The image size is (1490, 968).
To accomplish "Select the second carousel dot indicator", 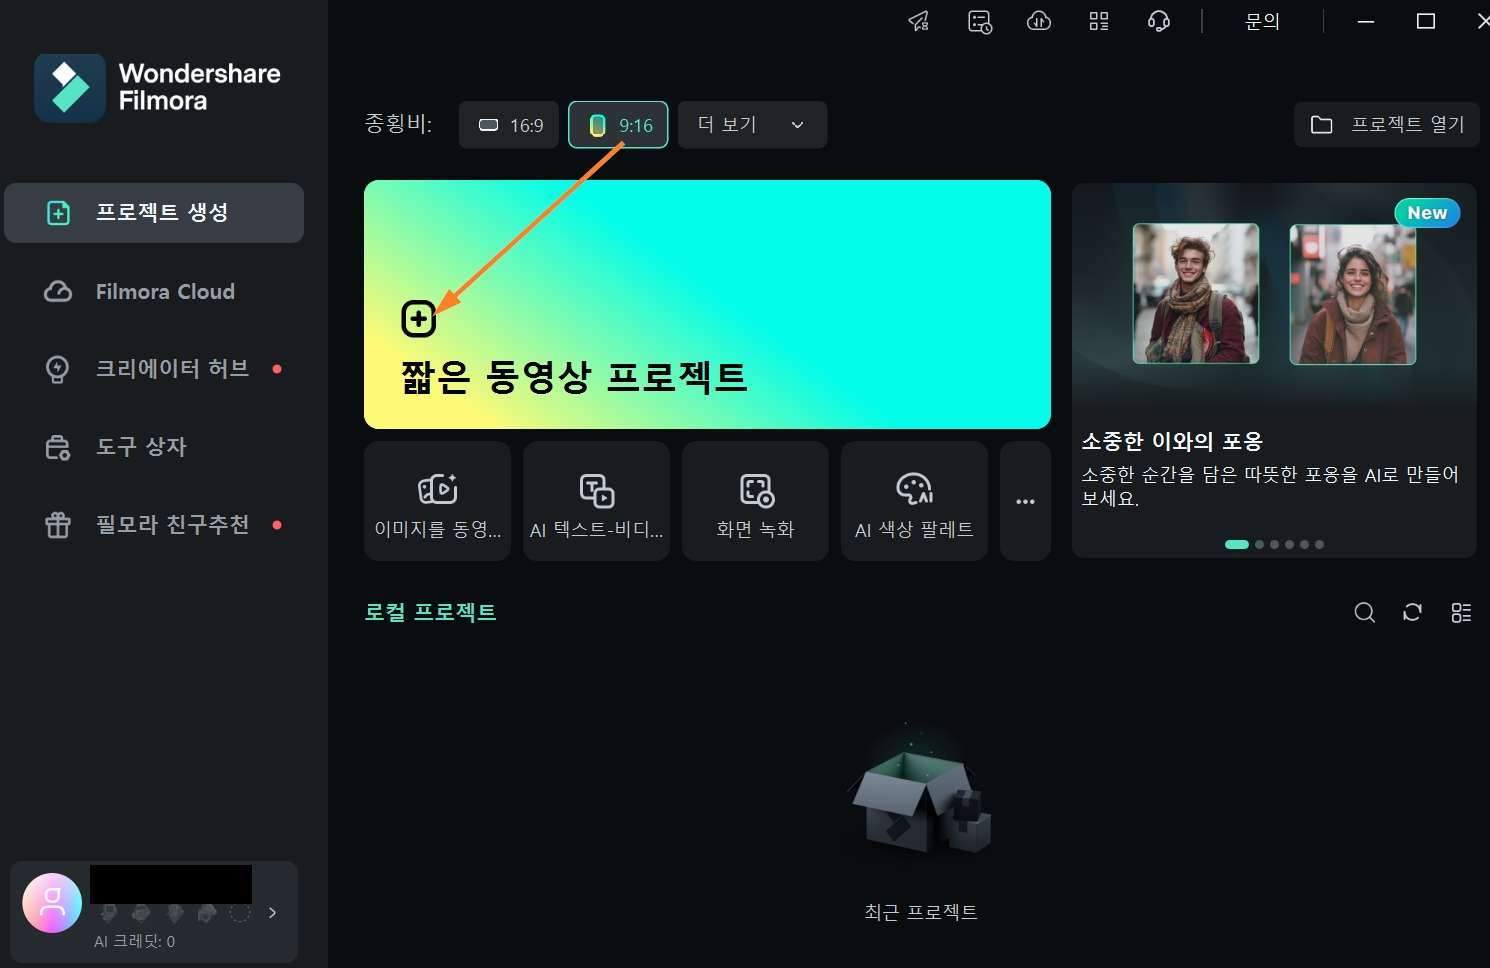I will click(x=1259, y=545).
